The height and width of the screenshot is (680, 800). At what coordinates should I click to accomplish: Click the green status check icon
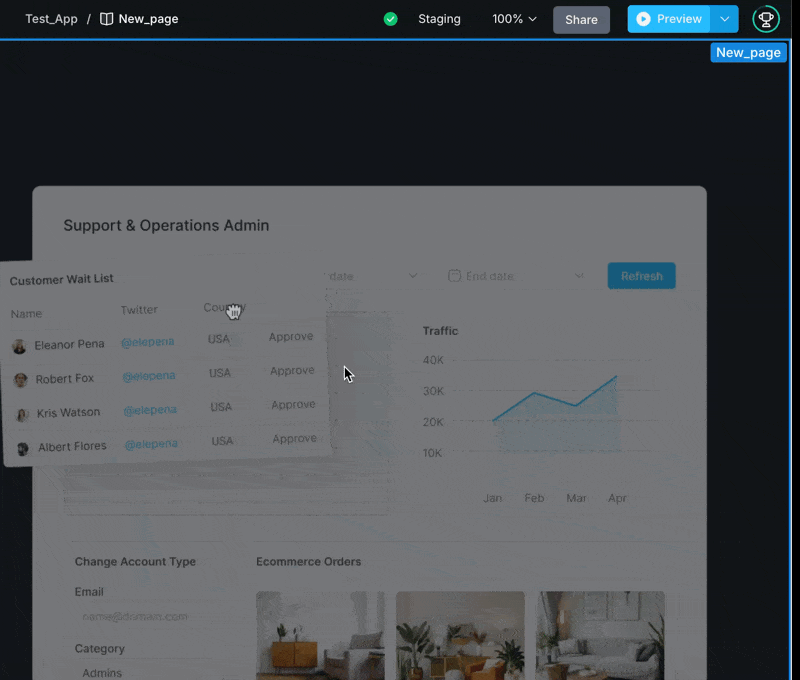[x=391, y=19]
